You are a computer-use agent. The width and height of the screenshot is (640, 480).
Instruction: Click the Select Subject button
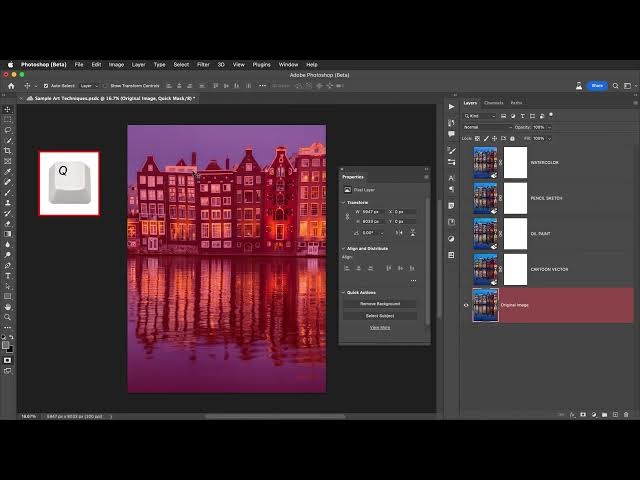coord(380,315)
